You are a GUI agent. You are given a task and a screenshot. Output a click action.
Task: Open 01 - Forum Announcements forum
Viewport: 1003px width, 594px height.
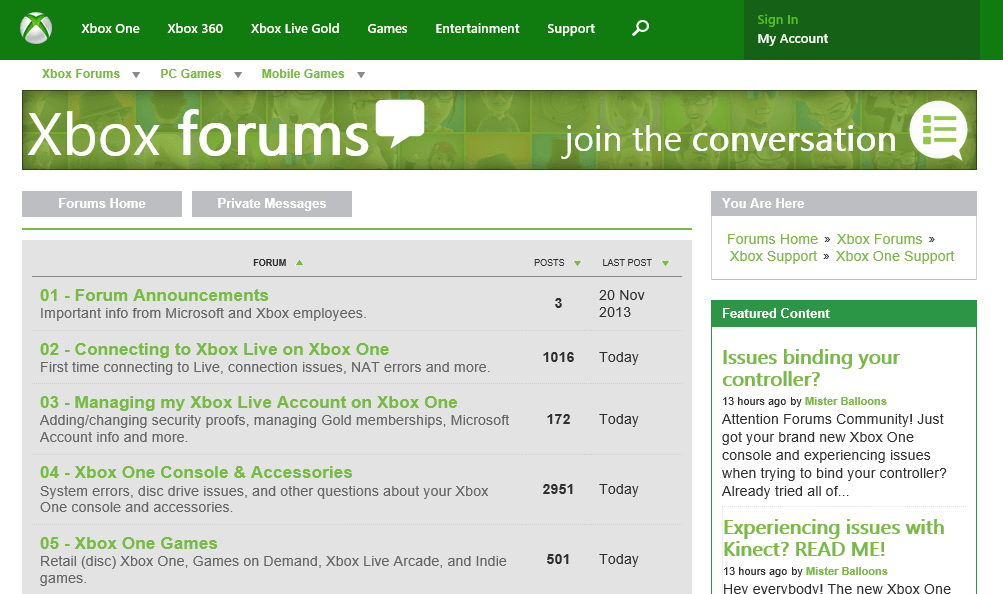point(154,295)
